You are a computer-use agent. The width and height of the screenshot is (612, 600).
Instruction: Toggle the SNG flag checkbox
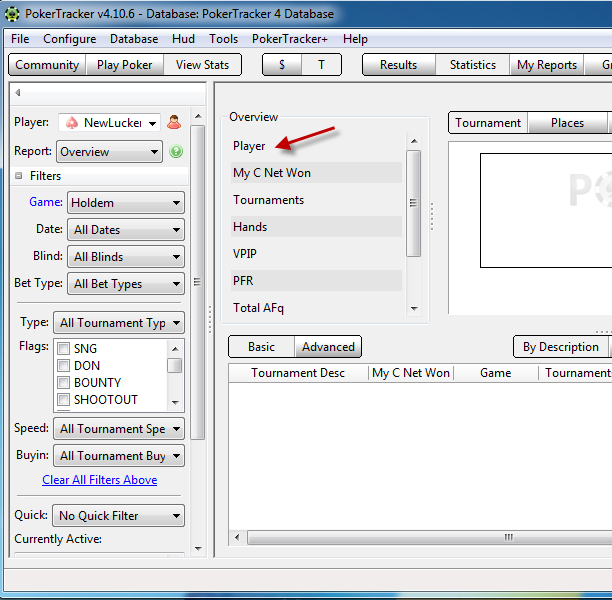pos(64,348)
